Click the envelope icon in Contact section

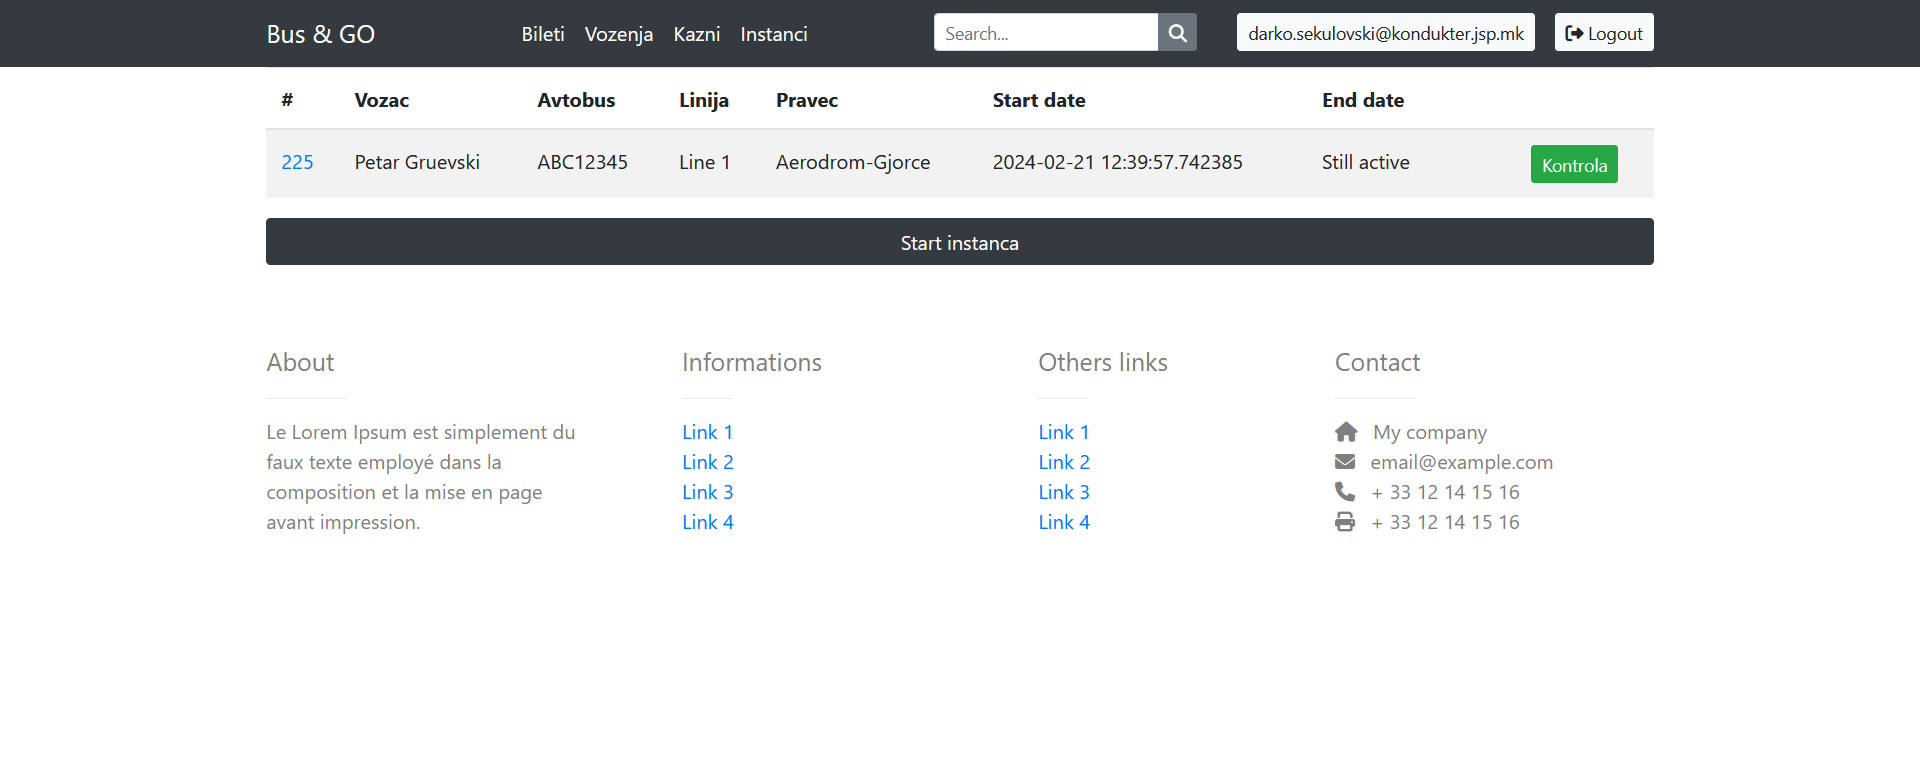pos(1345,462)
